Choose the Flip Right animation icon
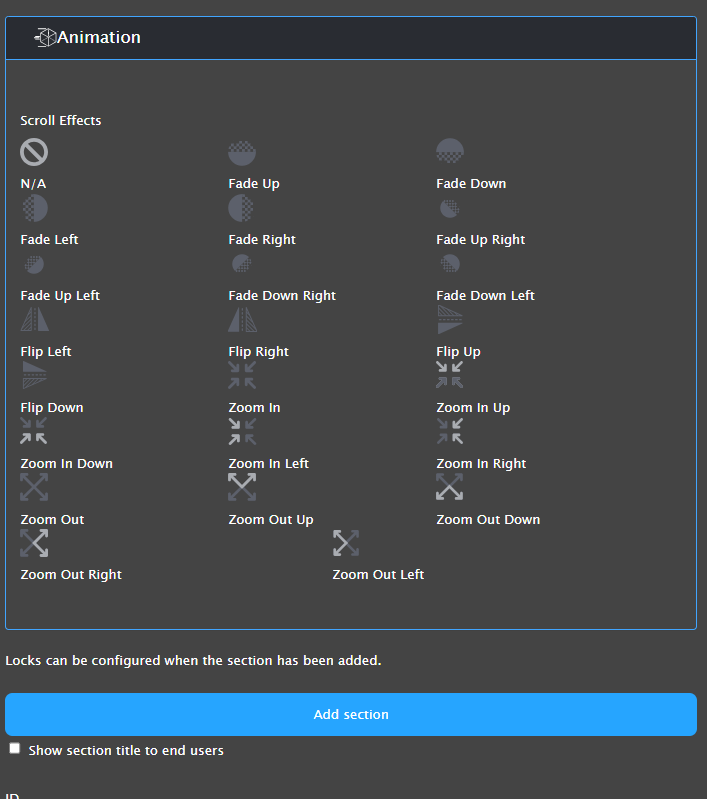Screen dimensions: 707x799 242,319
